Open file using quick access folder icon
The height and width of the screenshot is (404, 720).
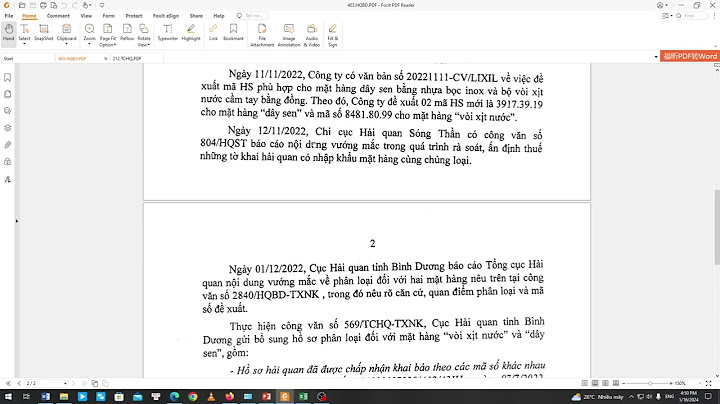(x=22, y=5)
